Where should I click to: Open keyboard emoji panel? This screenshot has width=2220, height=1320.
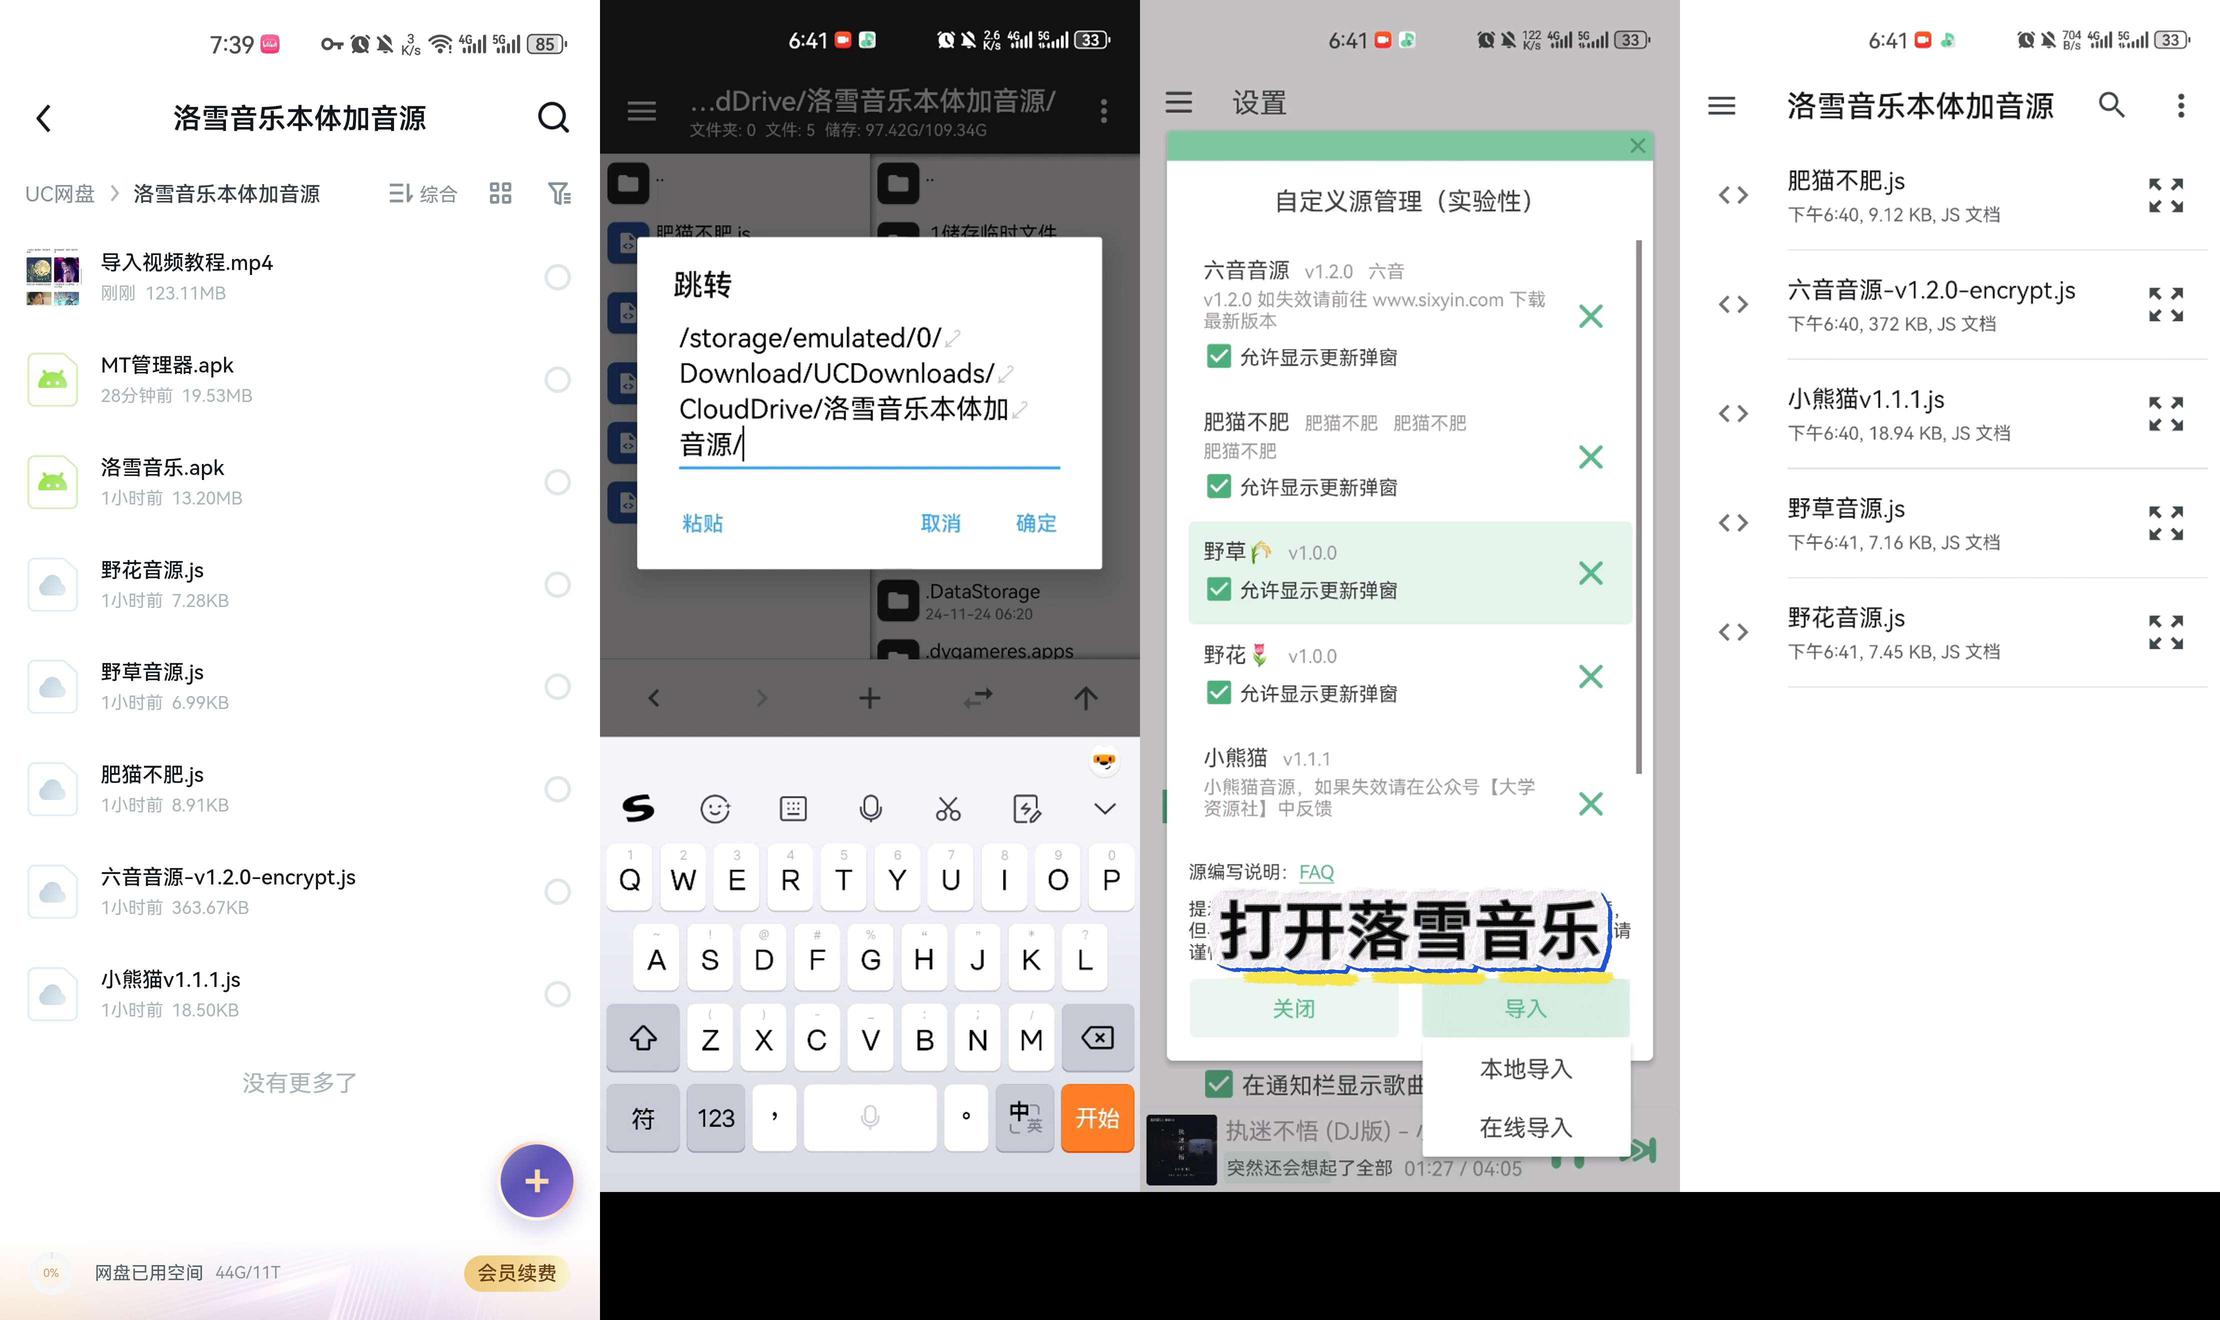(x=715, y=808)
